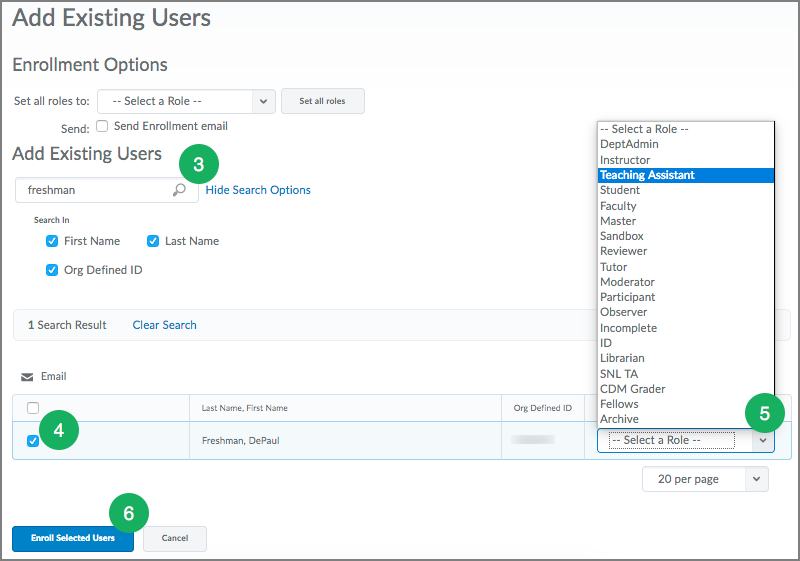This screenshot has width=800, height=561.
Task: Click Enroll Selected Users button
Action: (73, 539)
